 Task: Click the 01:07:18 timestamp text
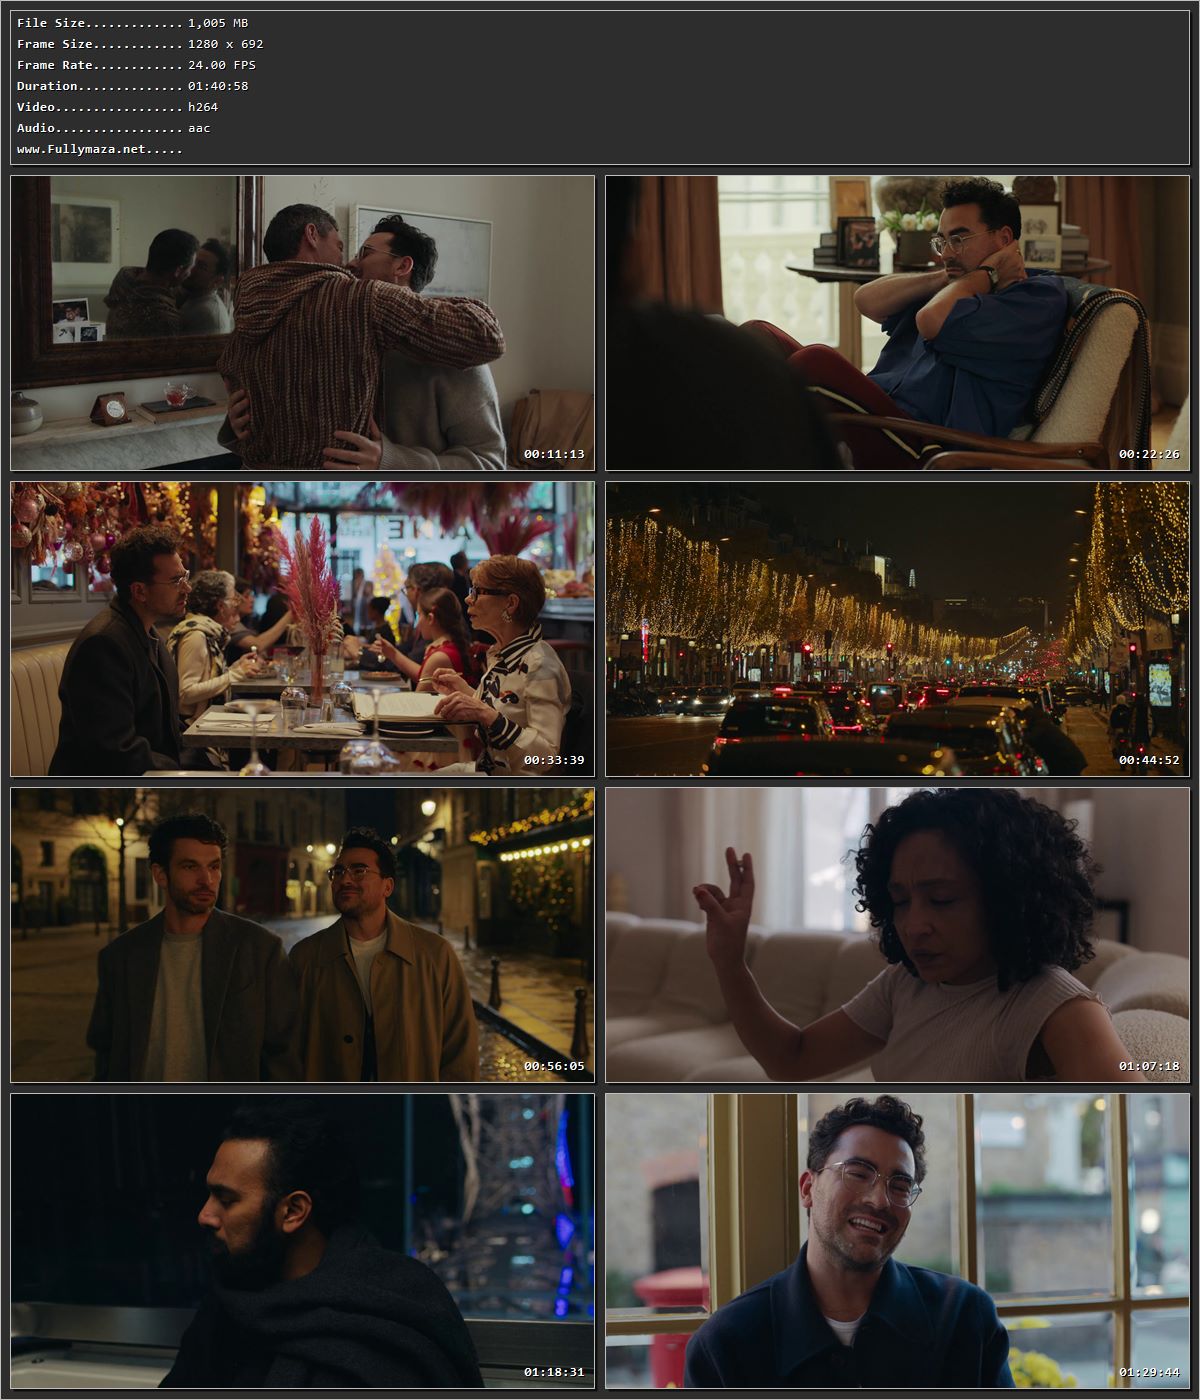point(1149,1066)
